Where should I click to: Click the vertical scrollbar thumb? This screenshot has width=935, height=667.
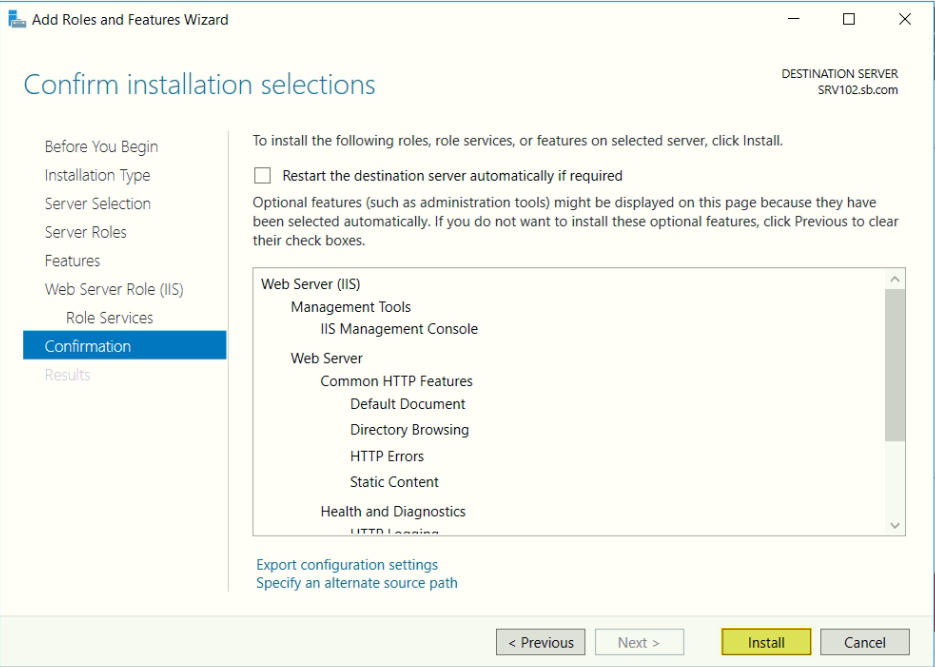(x=894, y=365)
